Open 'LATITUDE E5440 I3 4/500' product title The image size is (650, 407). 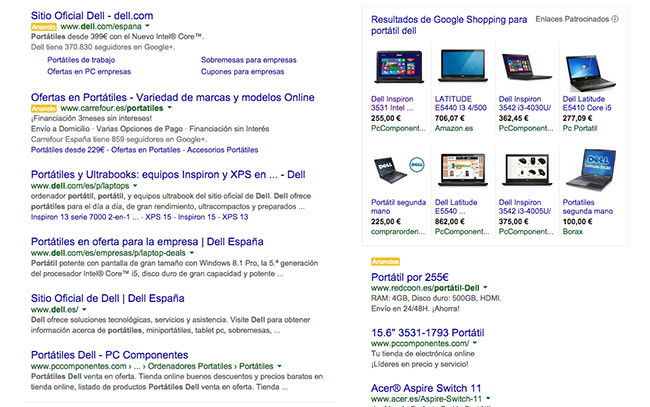pos(461,103)
